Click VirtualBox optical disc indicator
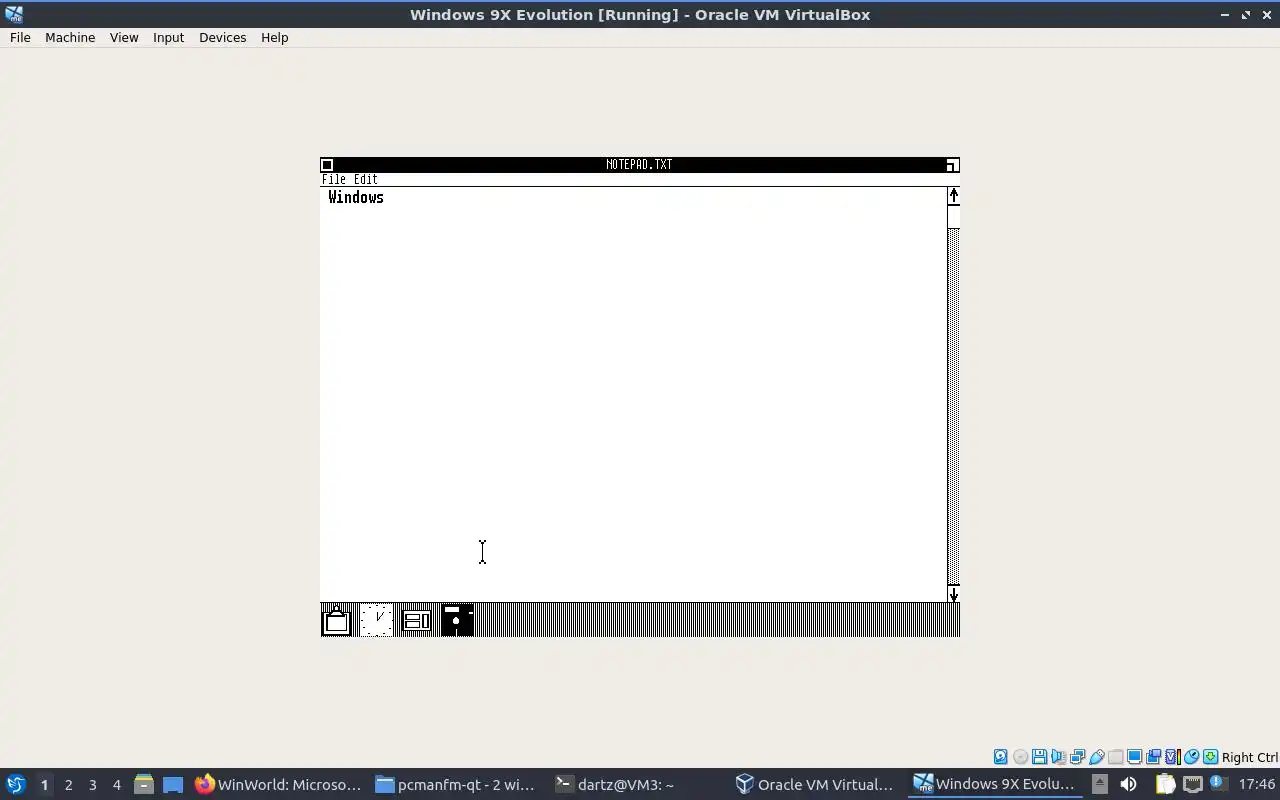The width and height of the screenshot is (1280, 800). [1020, 757]
